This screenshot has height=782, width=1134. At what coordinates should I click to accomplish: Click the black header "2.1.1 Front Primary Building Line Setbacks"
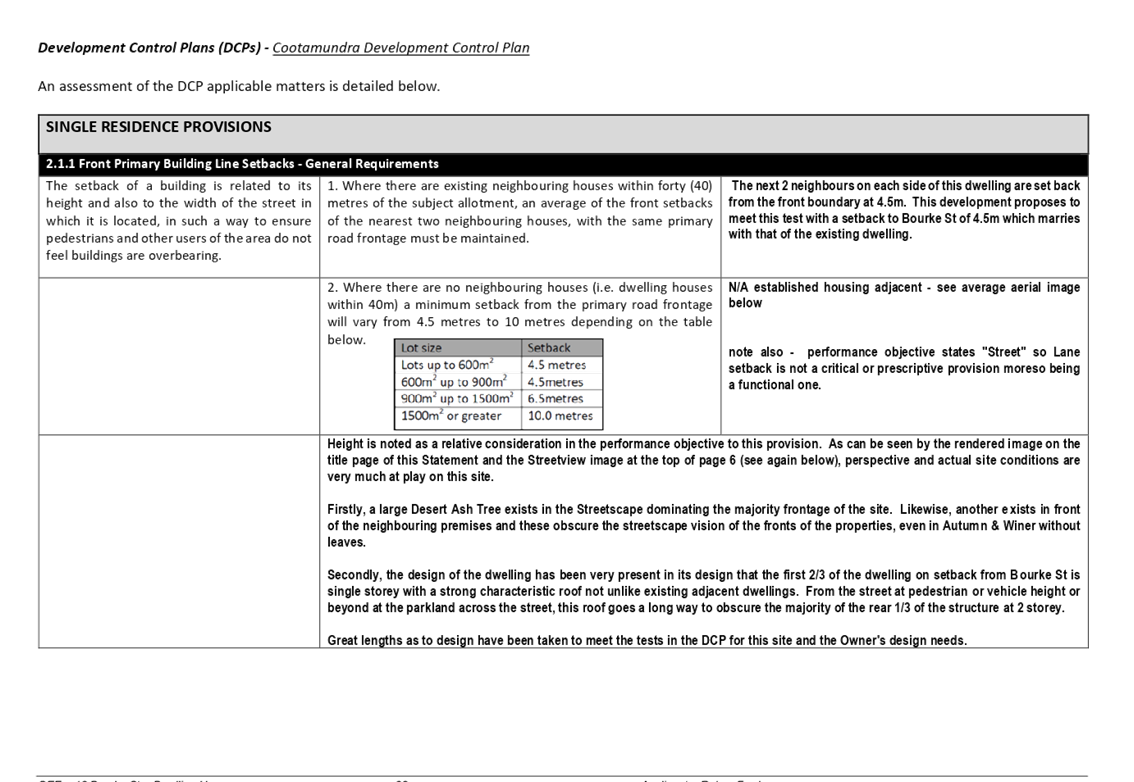click(242, 163)
